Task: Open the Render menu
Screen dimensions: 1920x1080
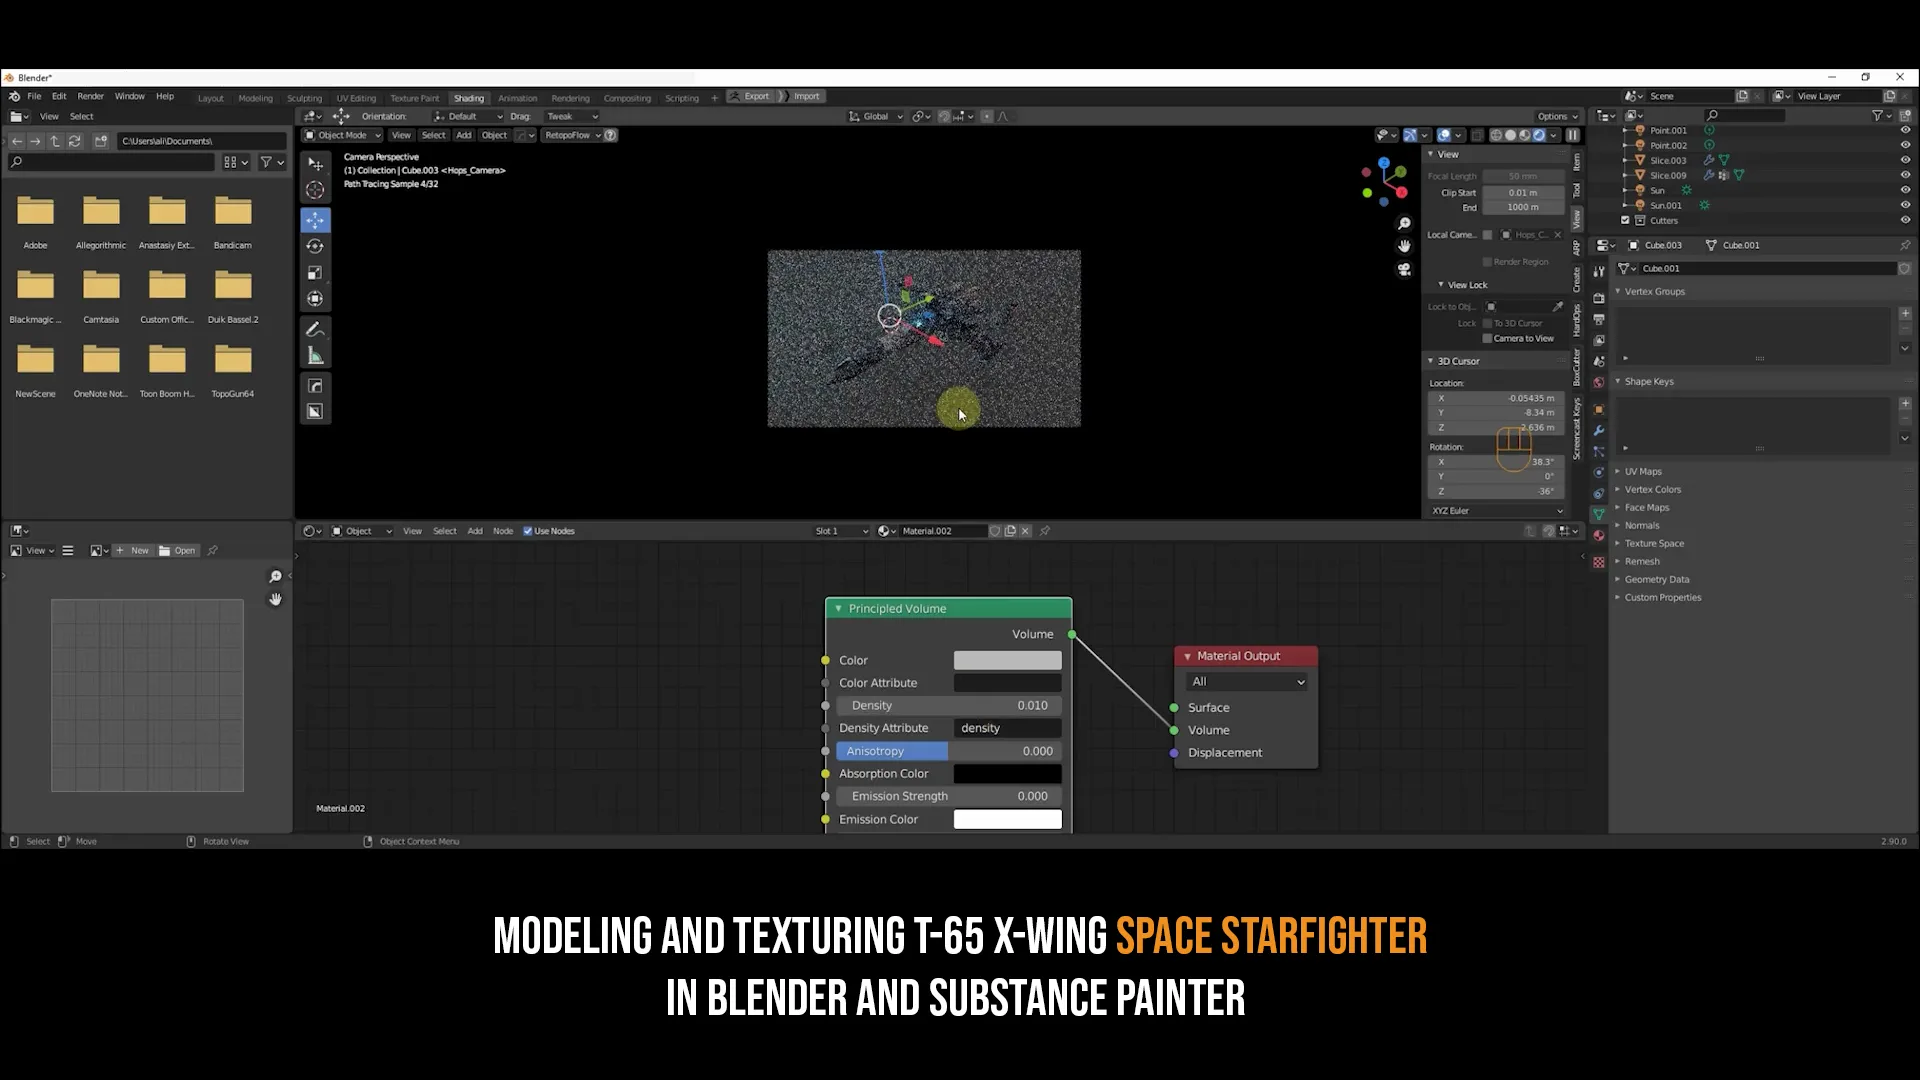Action: [x=90, y=97]
